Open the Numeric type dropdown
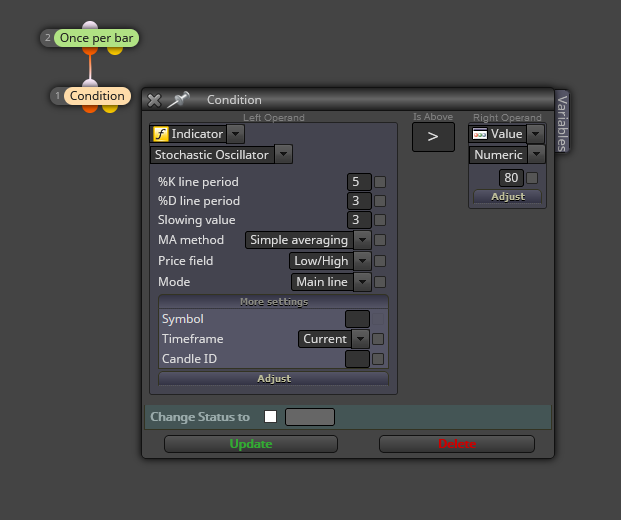The width and height of the screenshot is (621, 520). click(x=537, y=154)
